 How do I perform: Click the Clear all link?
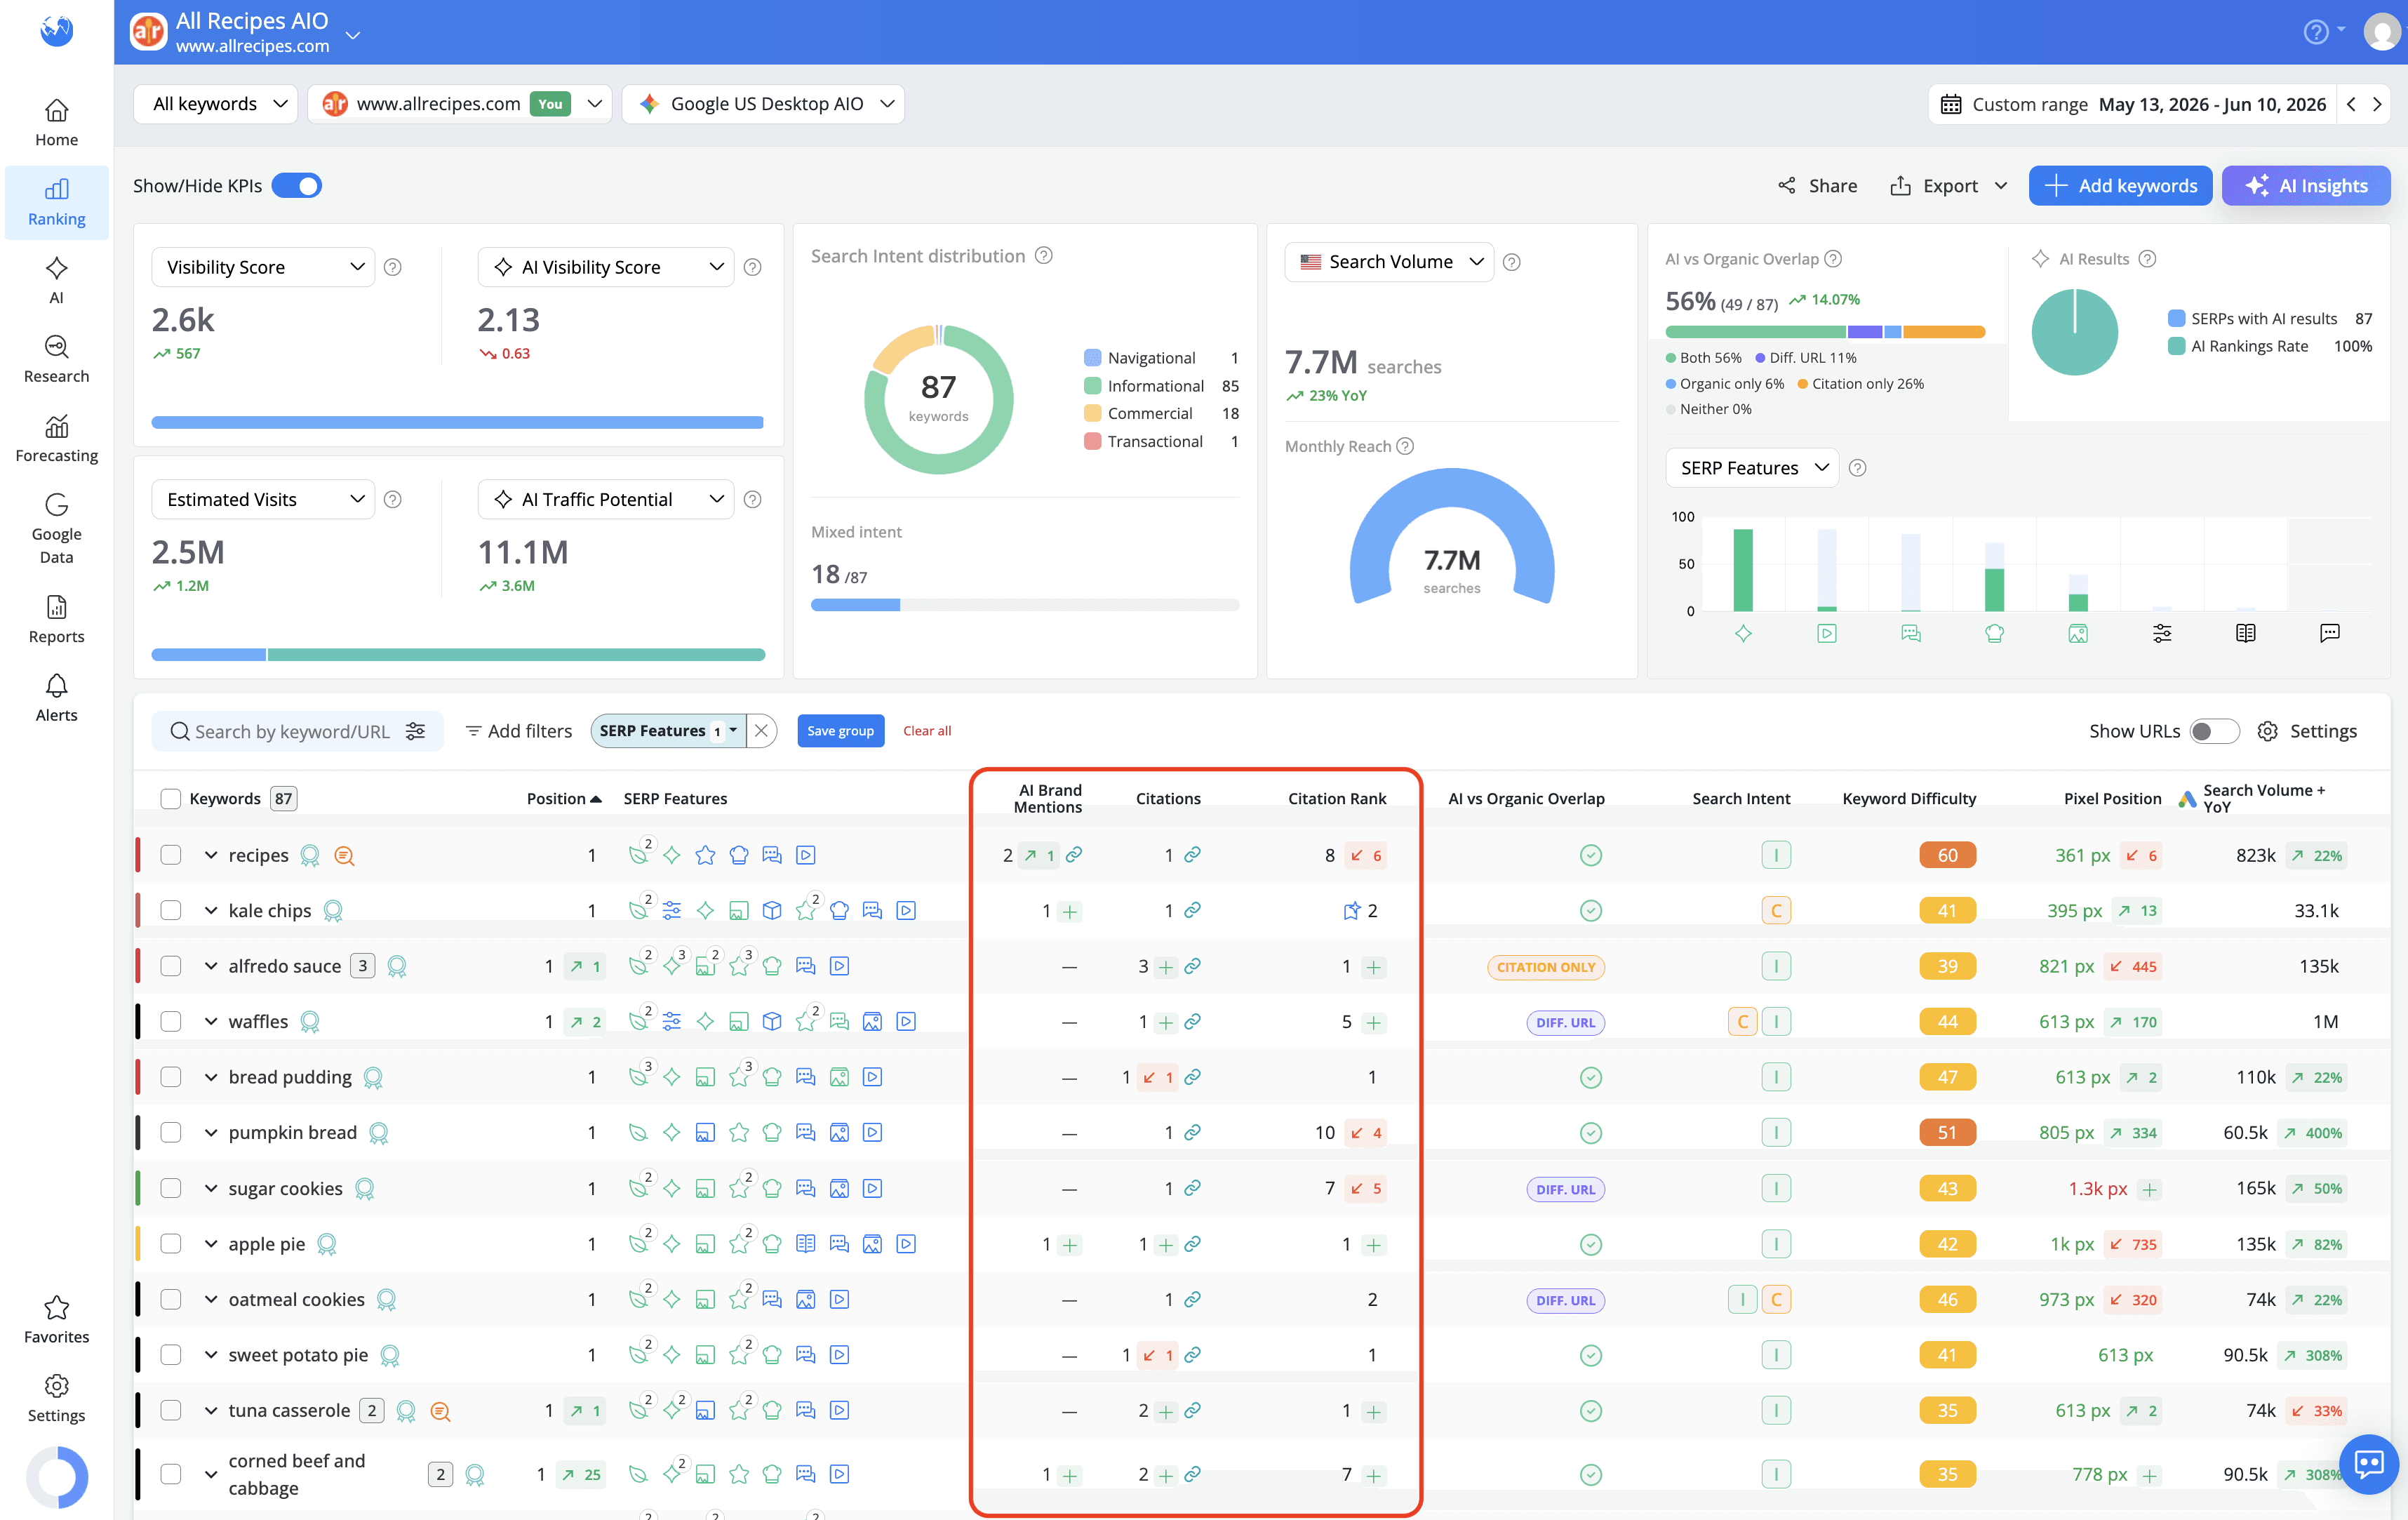pyautogui.click(x=926, y=731)
